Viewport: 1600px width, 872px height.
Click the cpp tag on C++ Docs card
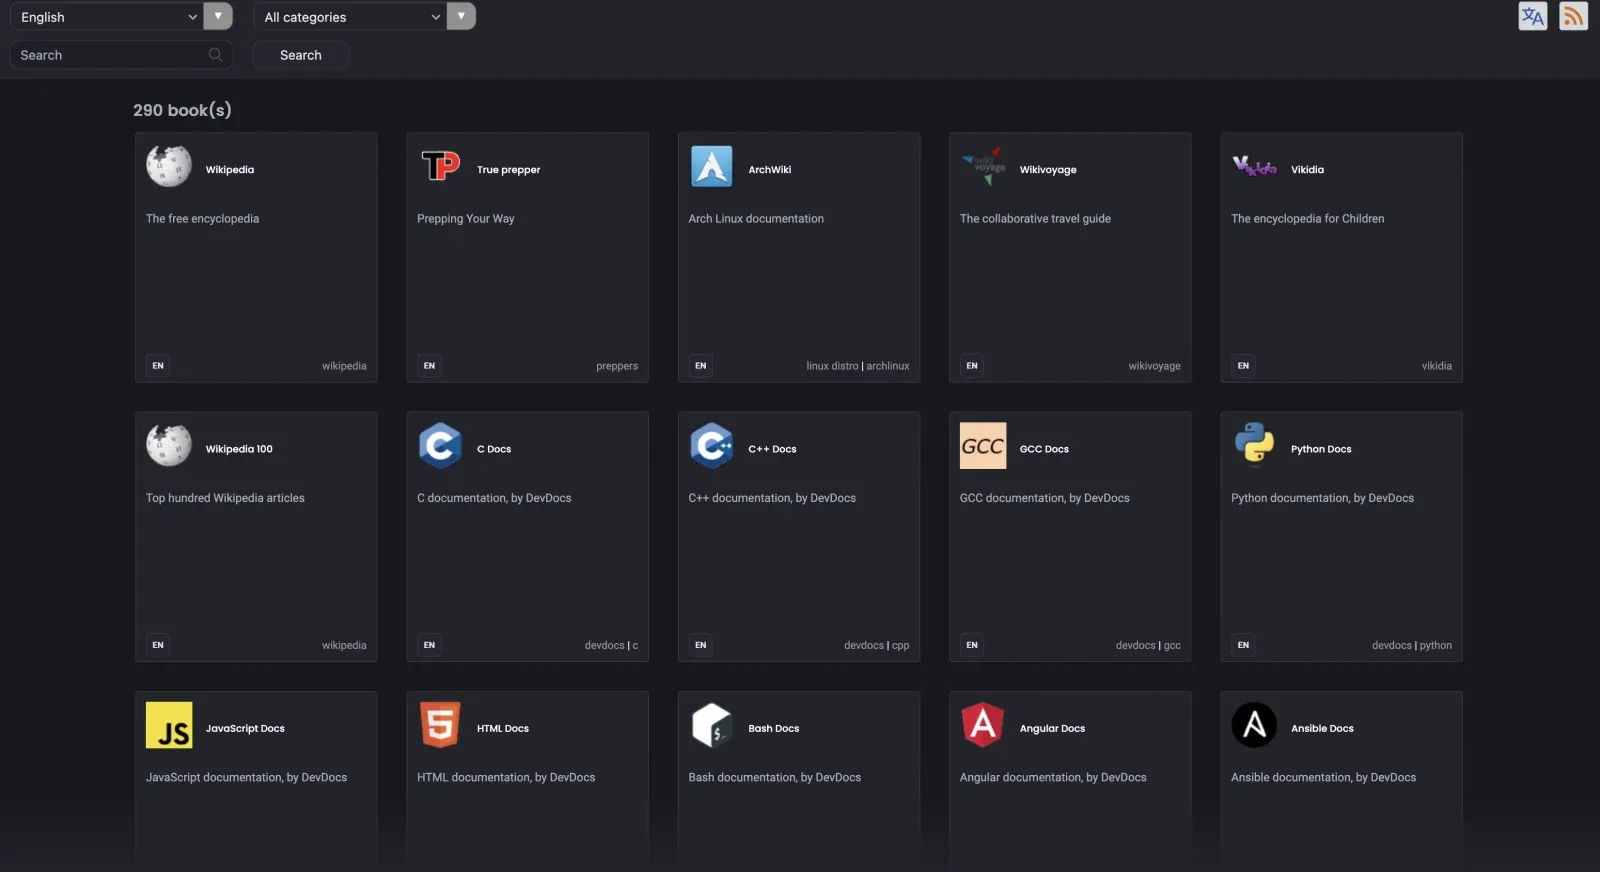click(x=900, y=645)
